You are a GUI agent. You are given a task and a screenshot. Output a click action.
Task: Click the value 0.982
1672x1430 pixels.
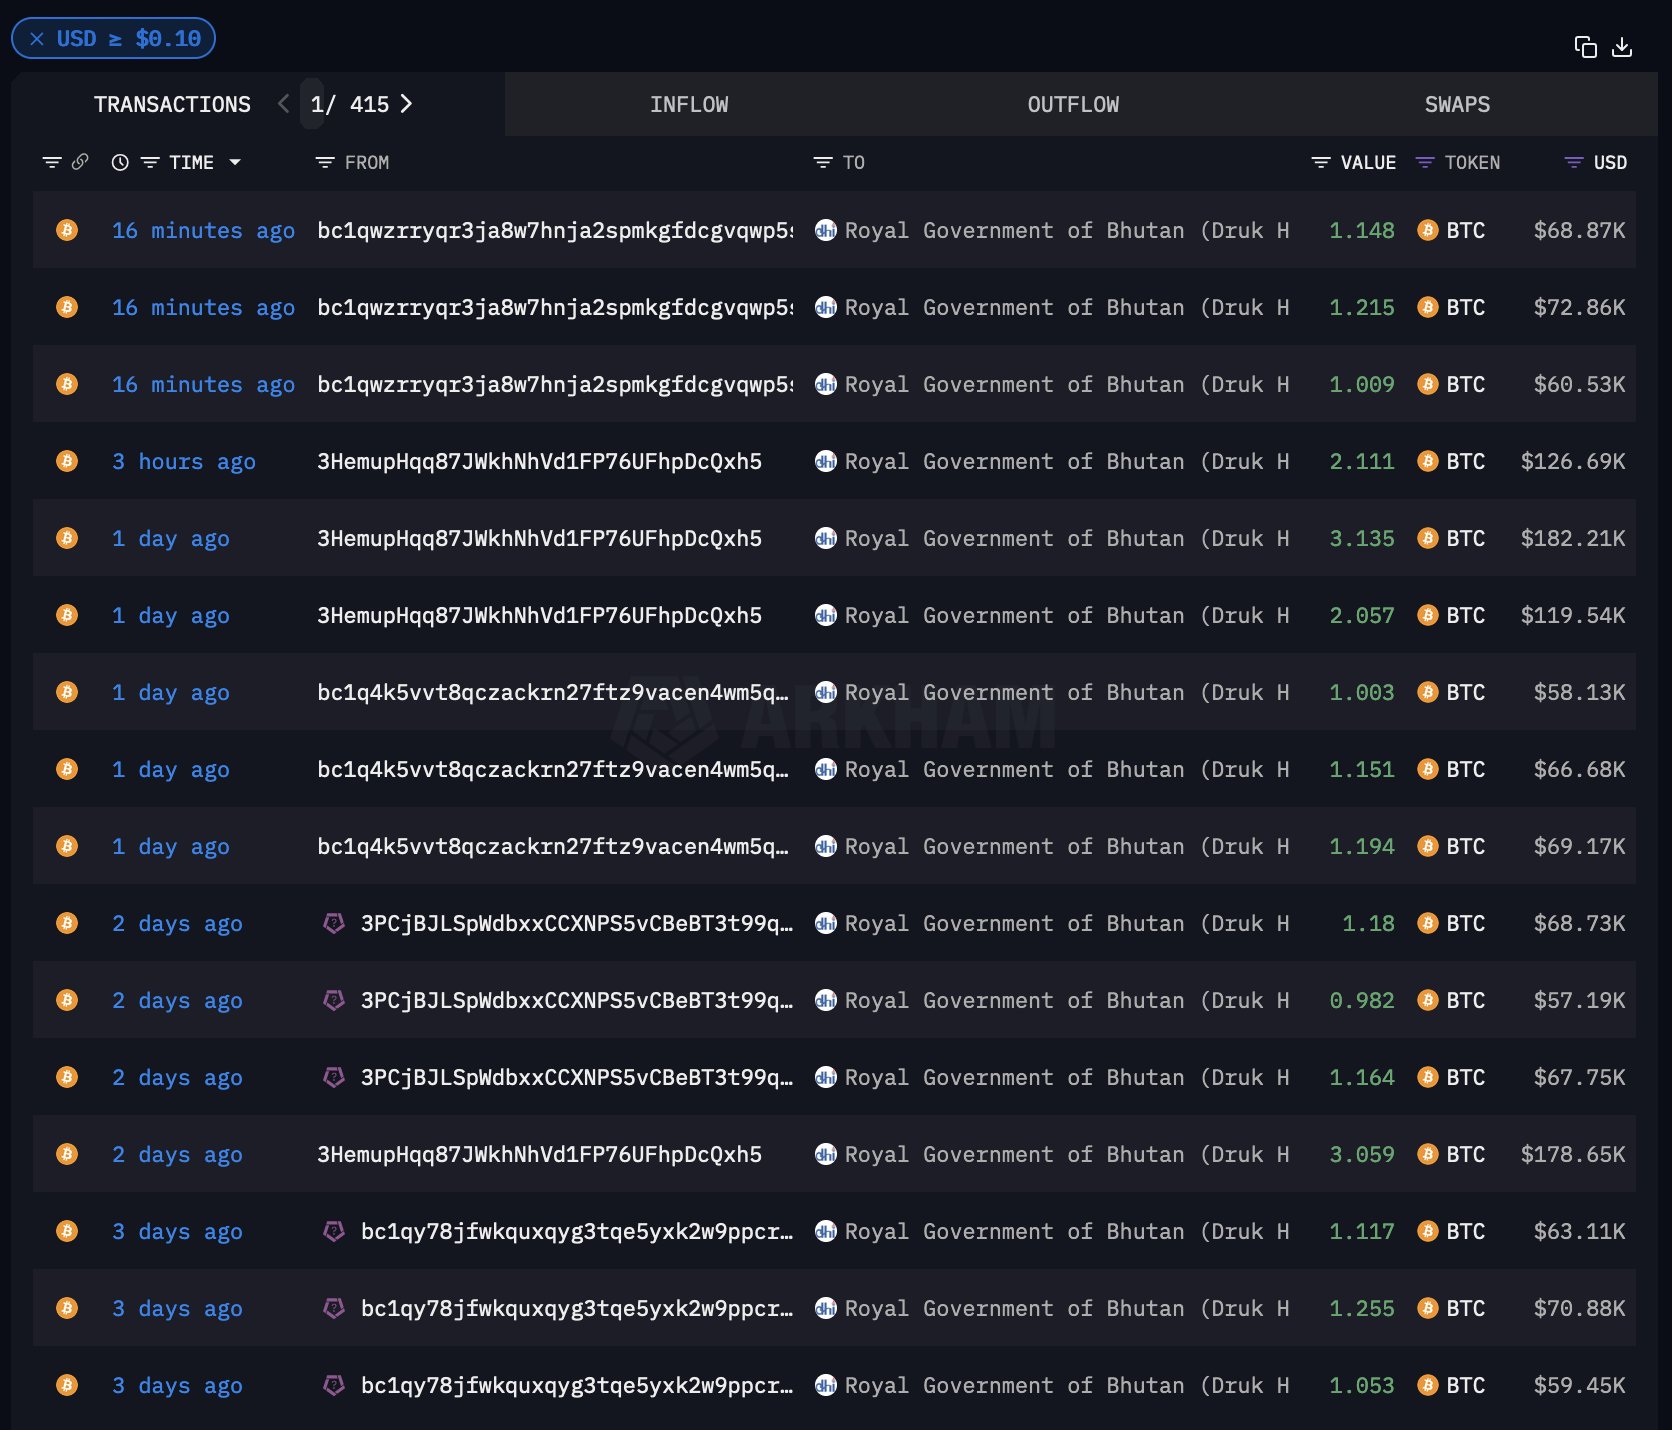click(x=1362, y=1000)
